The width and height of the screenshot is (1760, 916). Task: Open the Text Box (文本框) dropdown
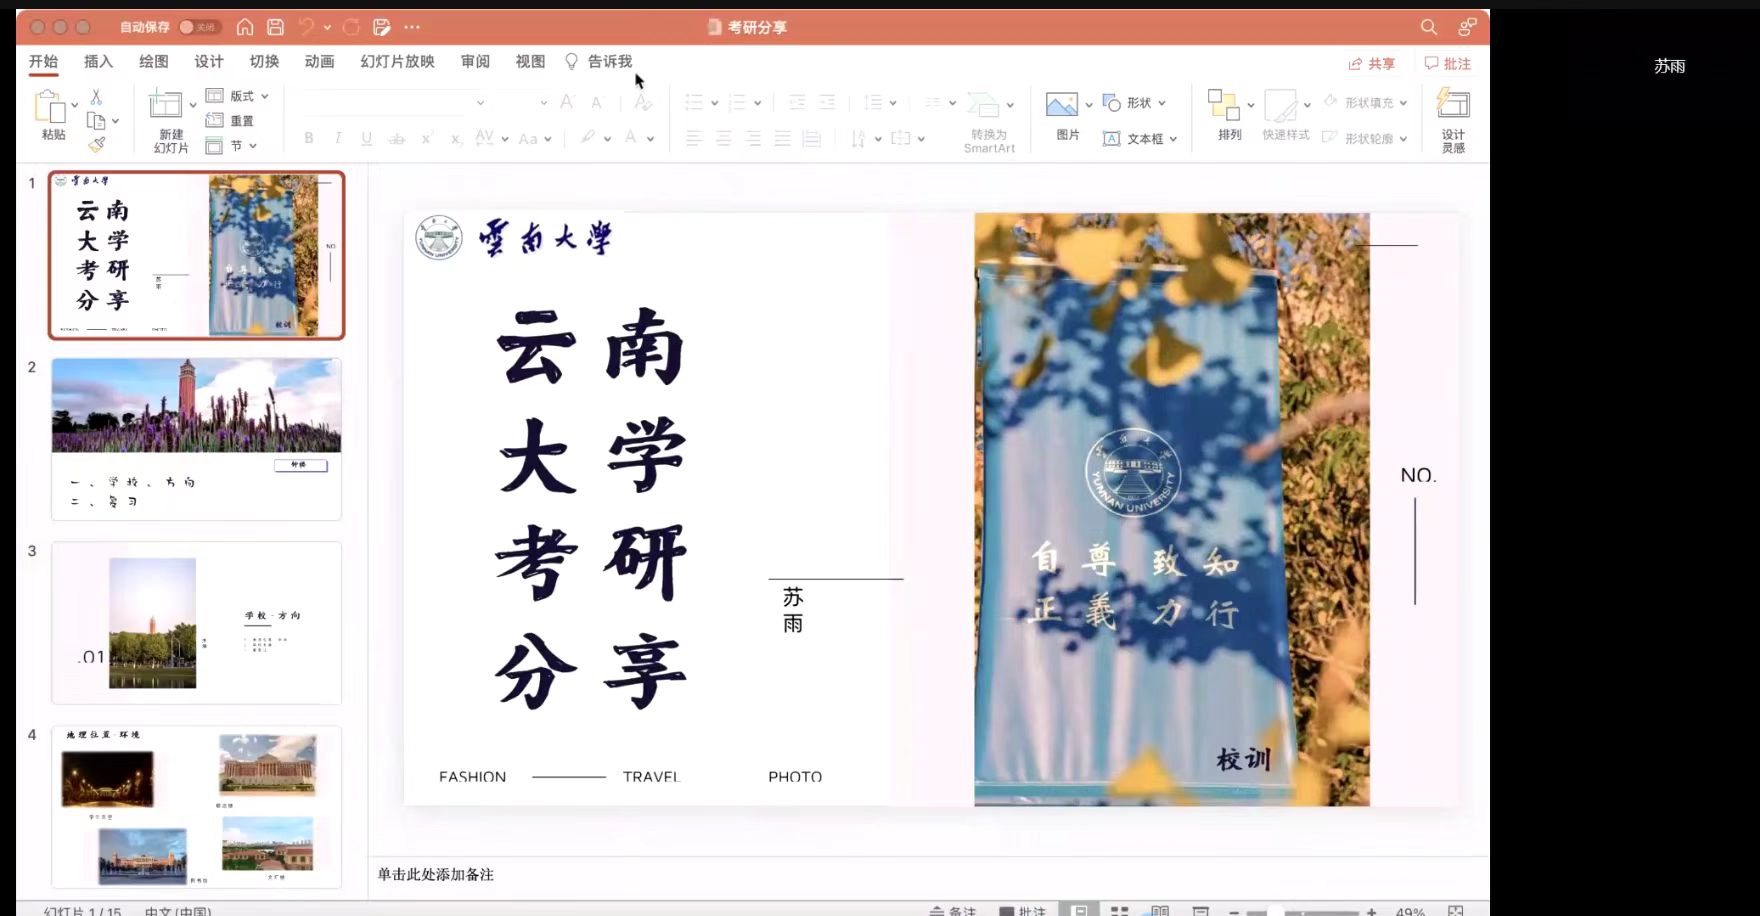coord(1139,139)
